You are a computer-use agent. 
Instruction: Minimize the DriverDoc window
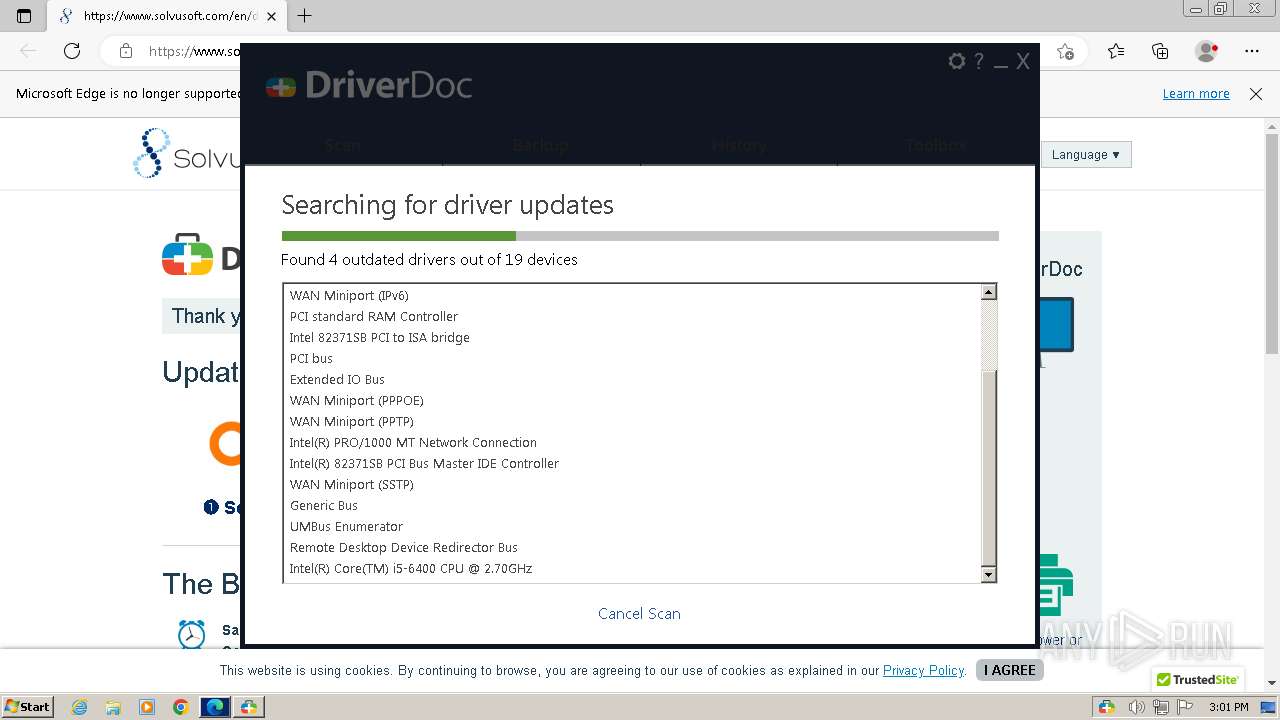click(1001, 66)
